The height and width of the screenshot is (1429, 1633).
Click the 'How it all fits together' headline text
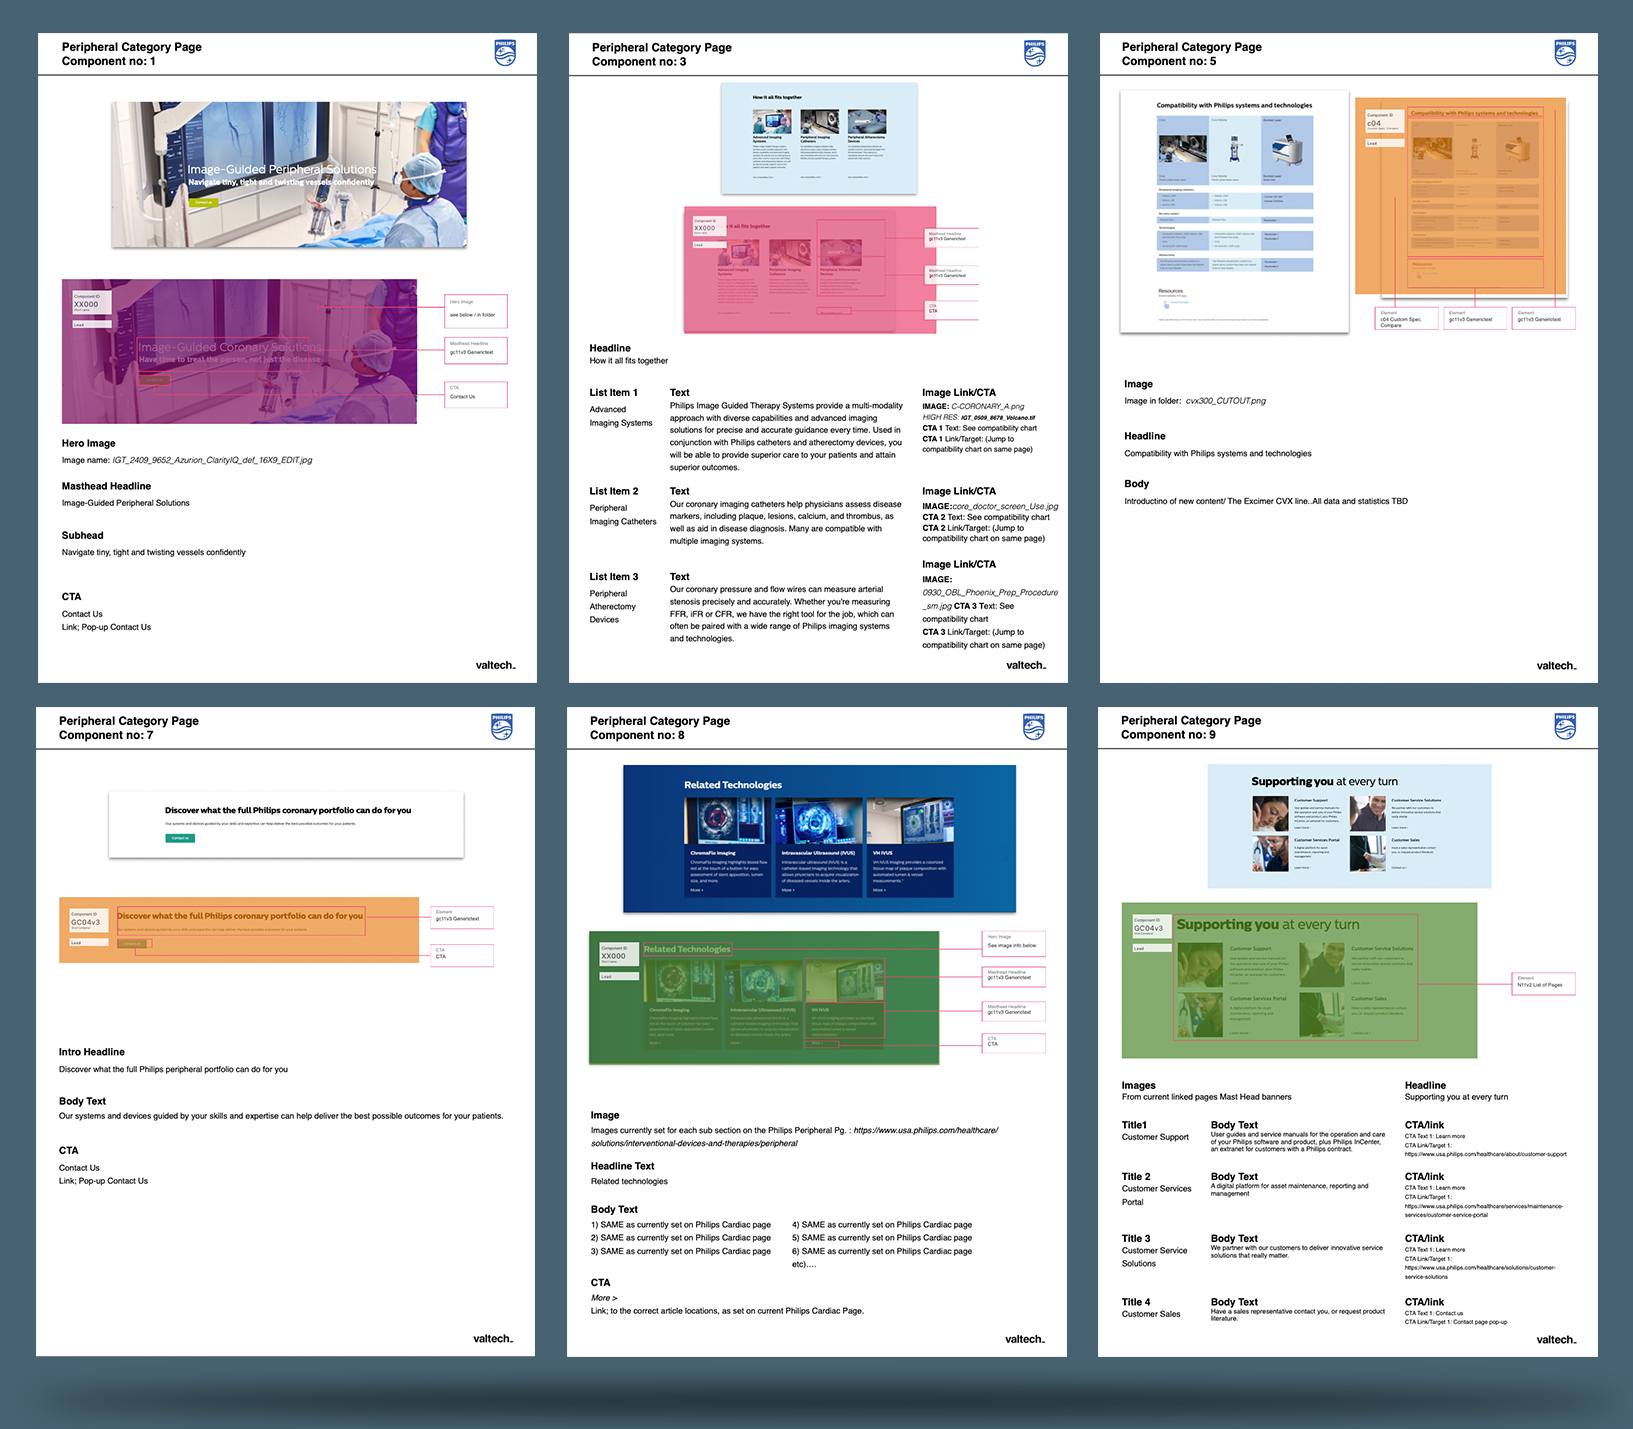[x=629, y=361]
